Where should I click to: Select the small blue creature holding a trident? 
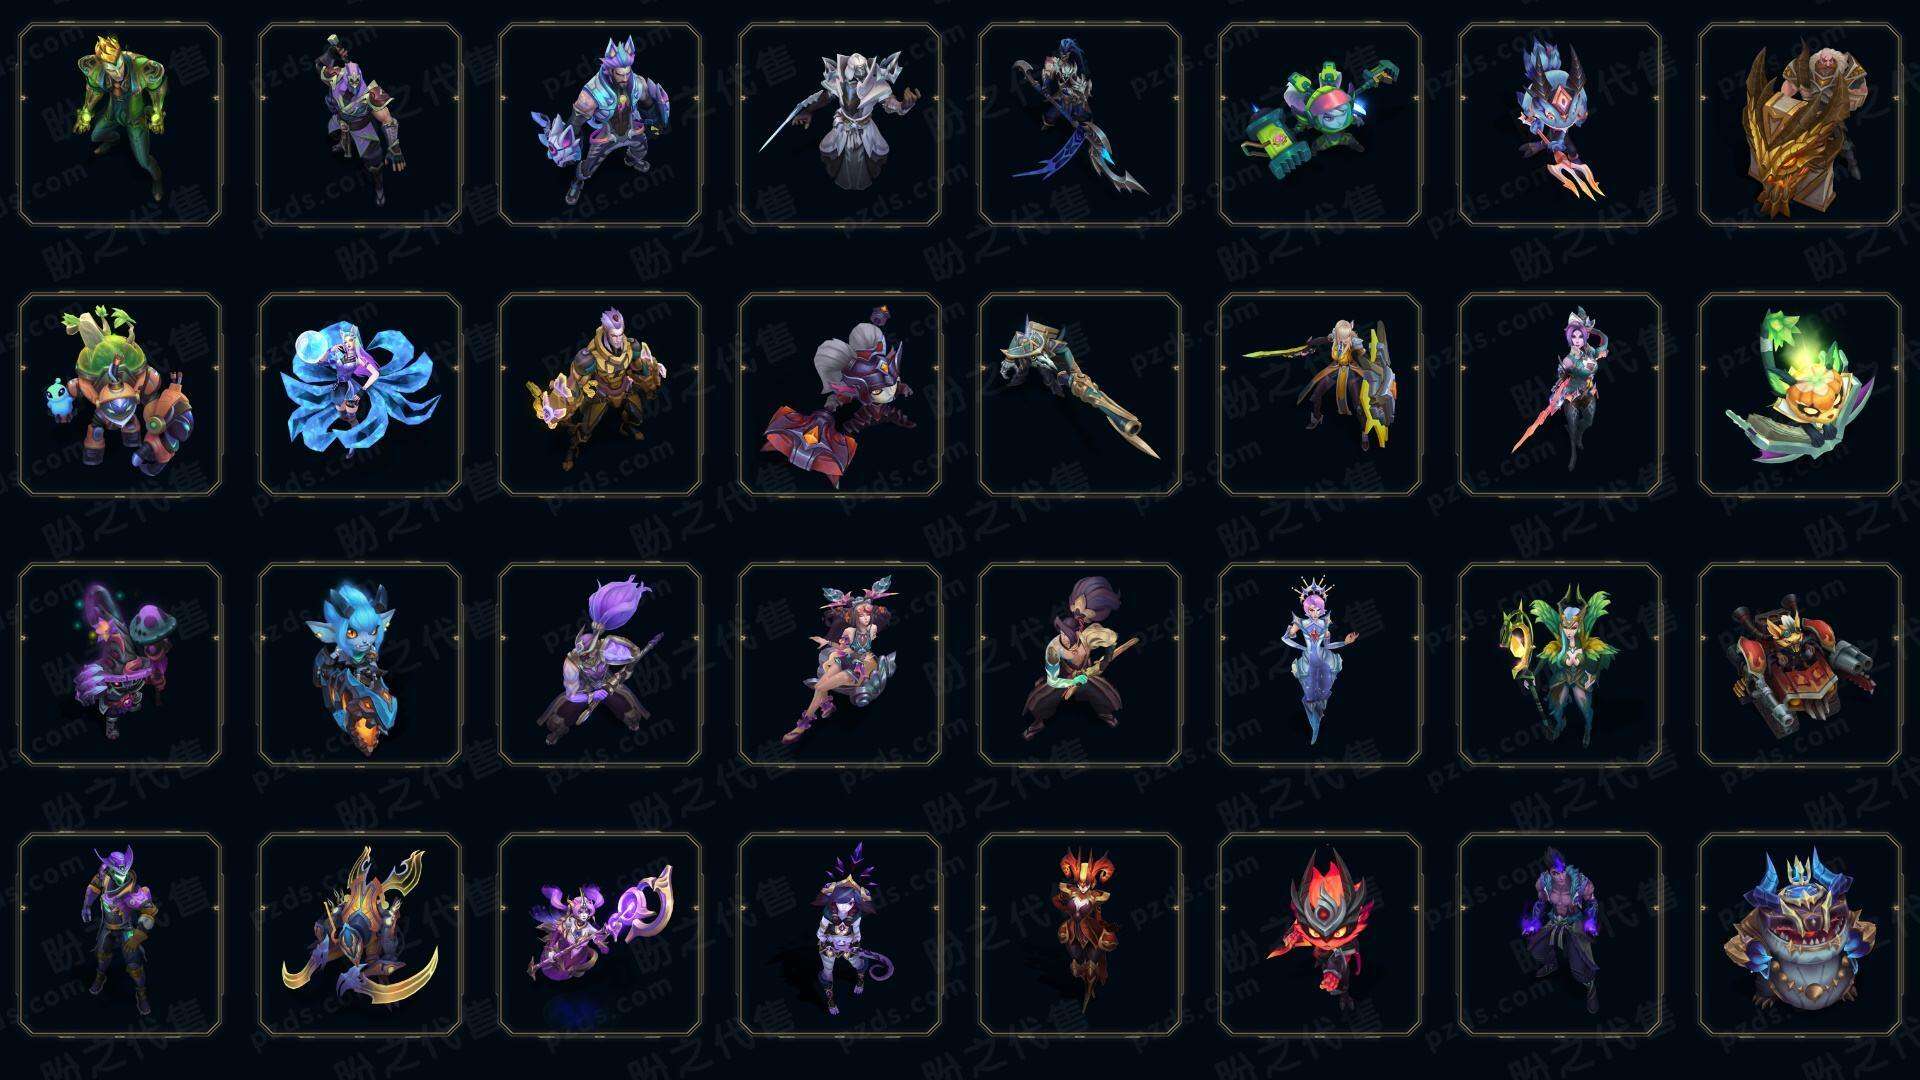1560,125
